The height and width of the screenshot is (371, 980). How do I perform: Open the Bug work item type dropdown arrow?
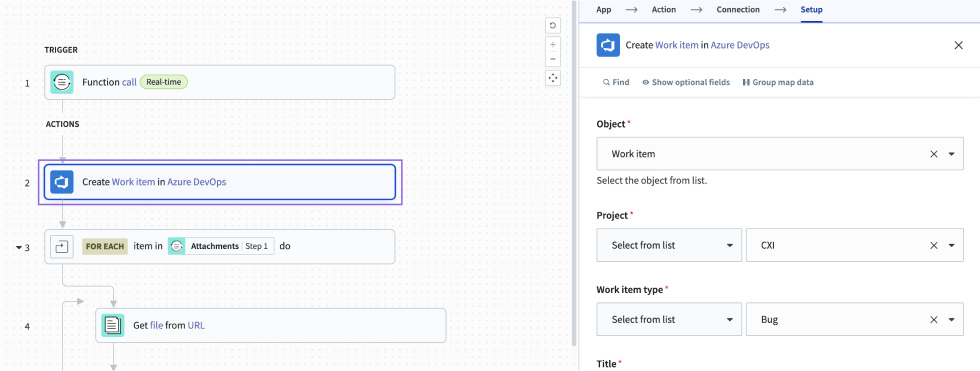[x=951, y=319]
